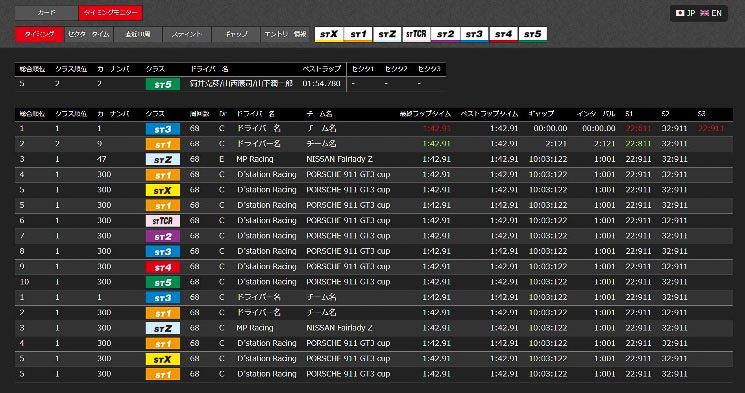Open the エントリー情報 sub-tab
The image size is (745, 393).
(285, 34)
